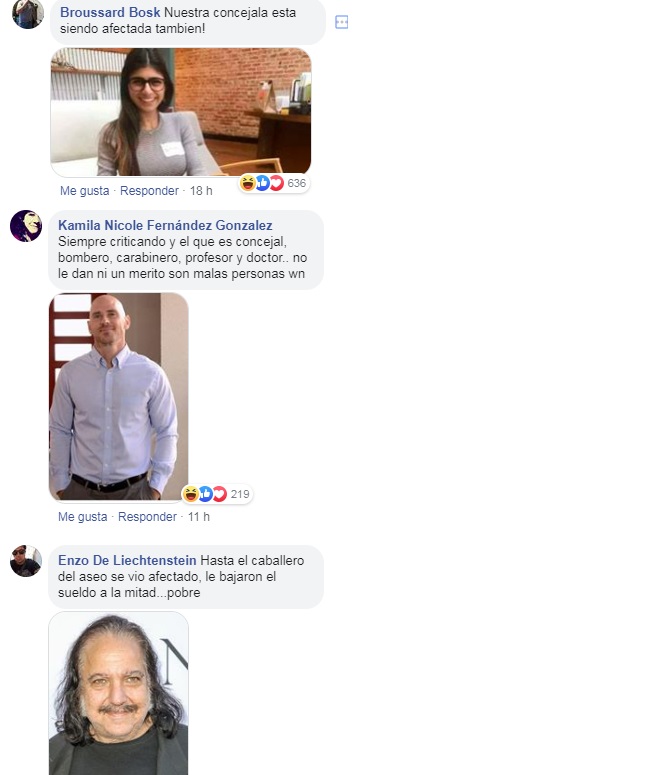Open Kamila Nicole Fernández Gonzalez profile link

point(165,225)
